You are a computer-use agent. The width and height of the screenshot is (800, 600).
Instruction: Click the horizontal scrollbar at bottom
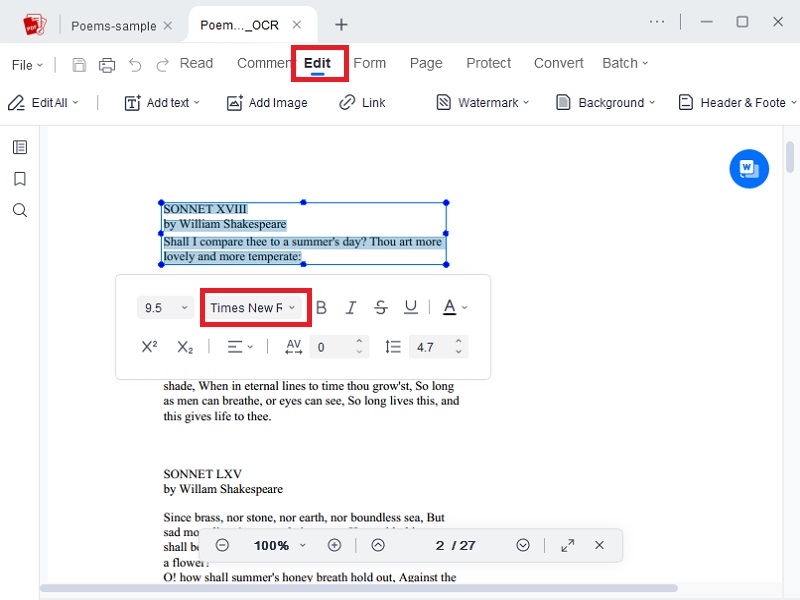tap(358, 588)
